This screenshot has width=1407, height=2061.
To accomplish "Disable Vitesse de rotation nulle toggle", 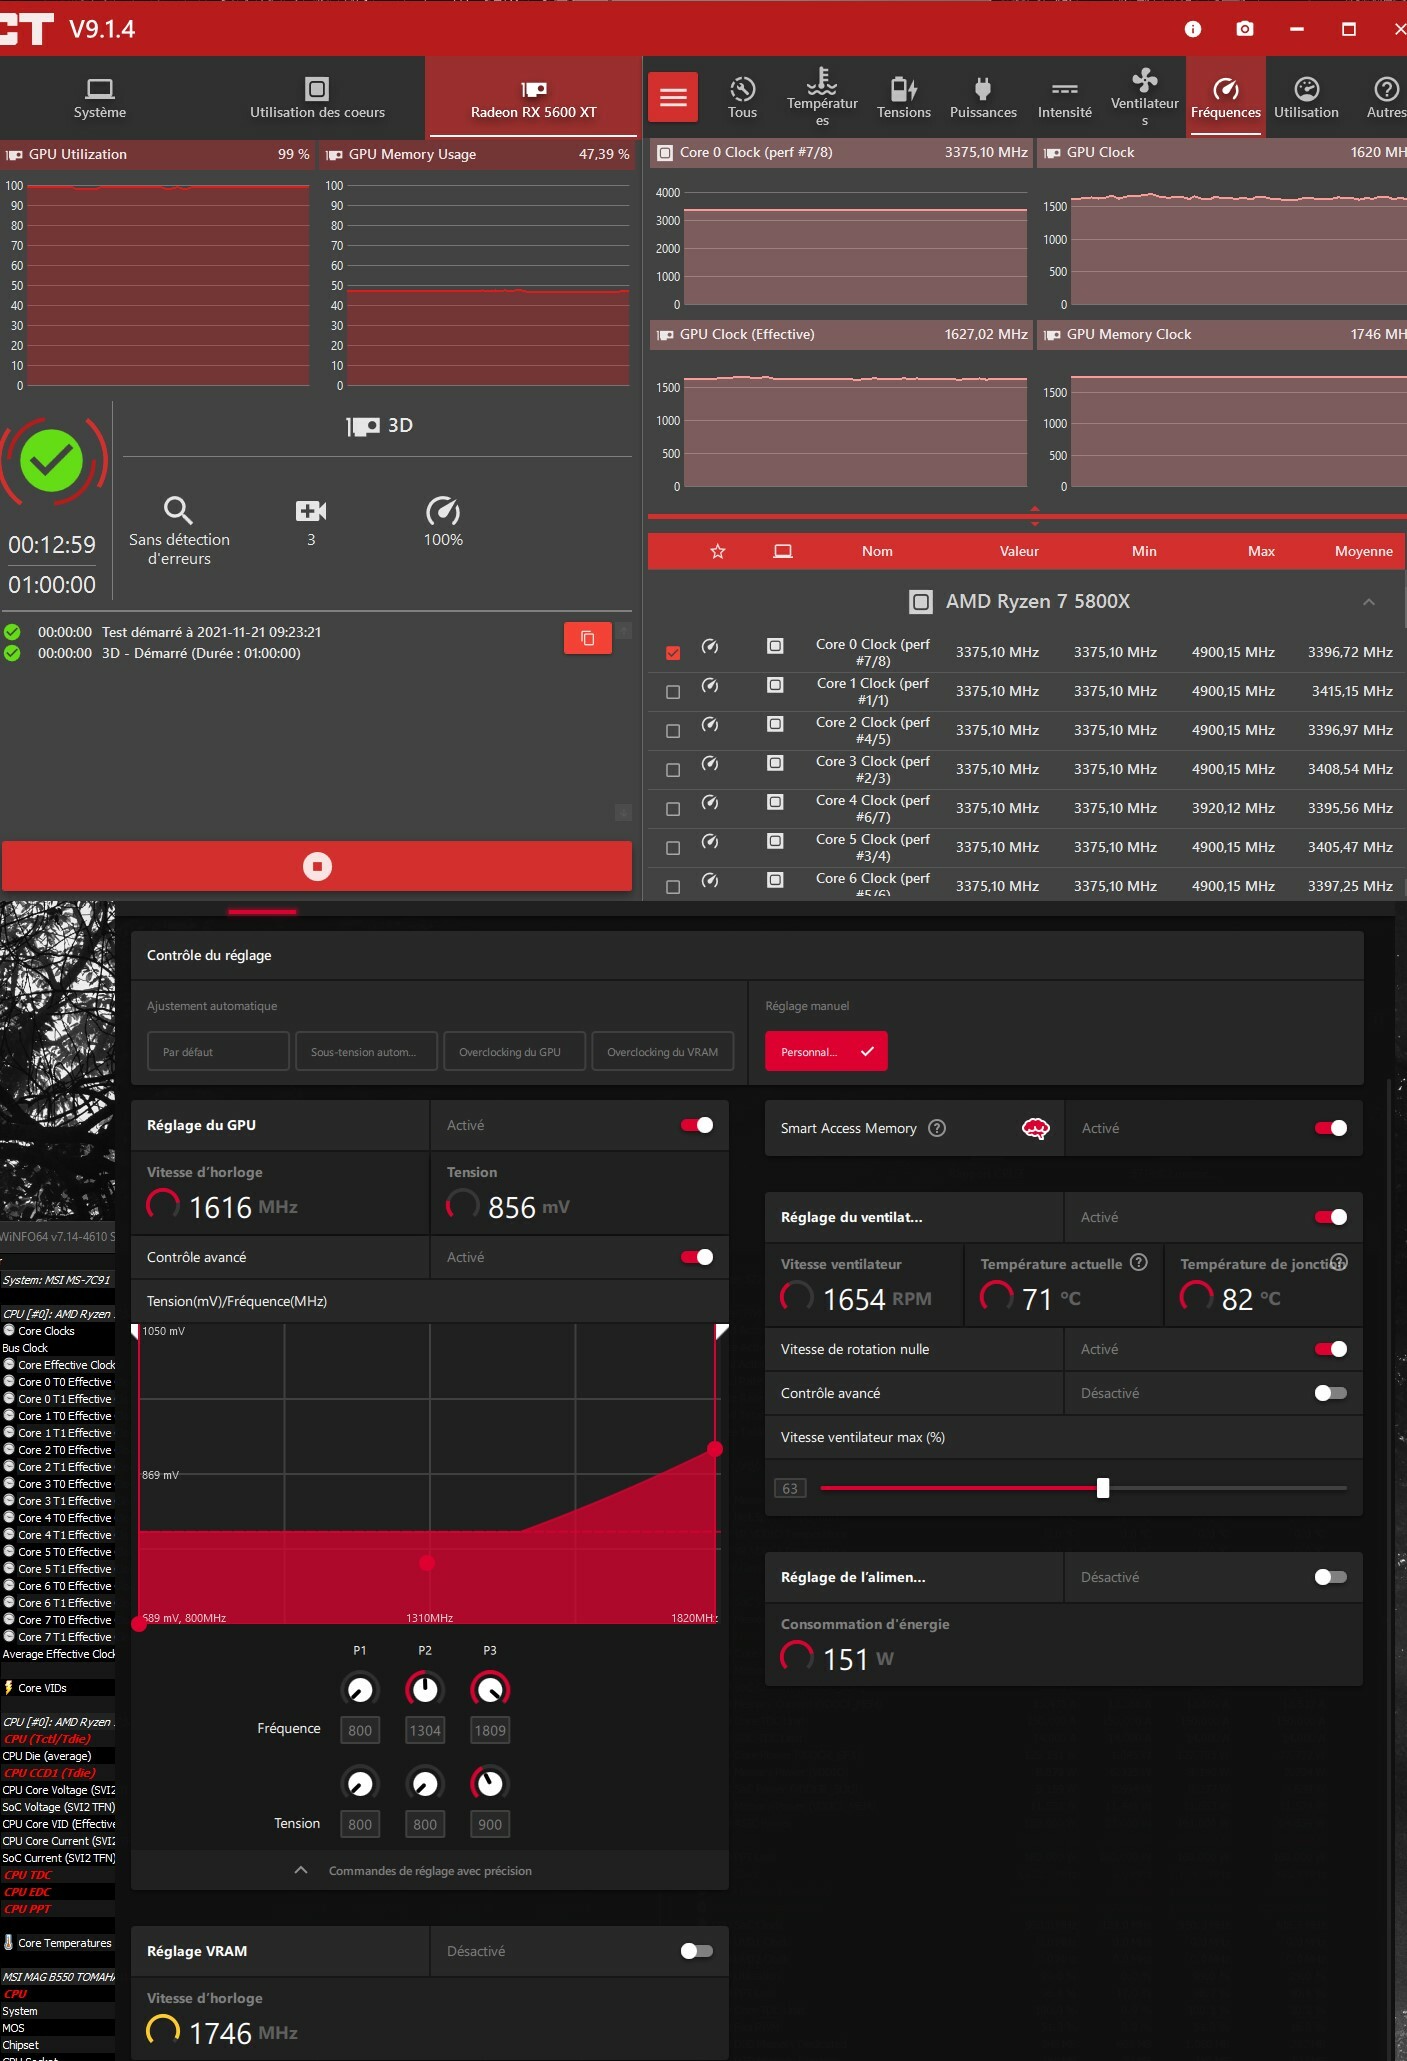I will [1331, 1349].
